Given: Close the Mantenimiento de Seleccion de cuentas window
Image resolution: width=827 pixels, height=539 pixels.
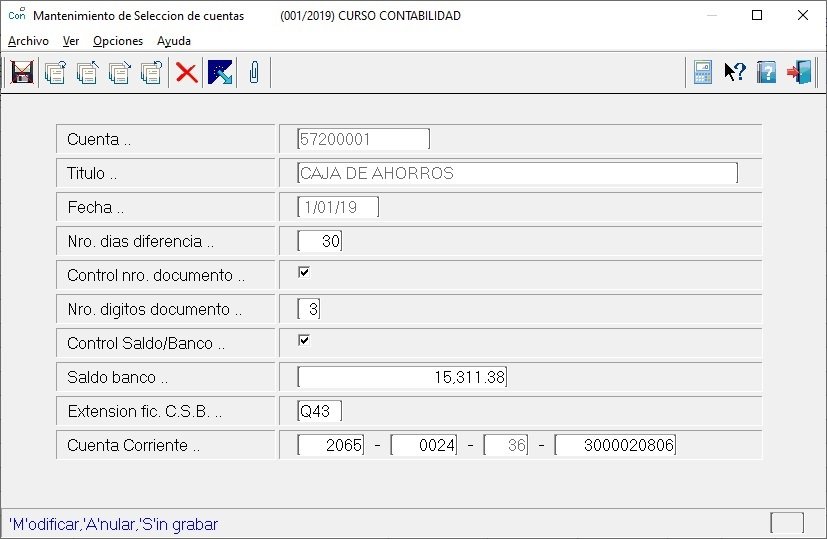Looking at the screenshot, I should (x=803, y=15).
